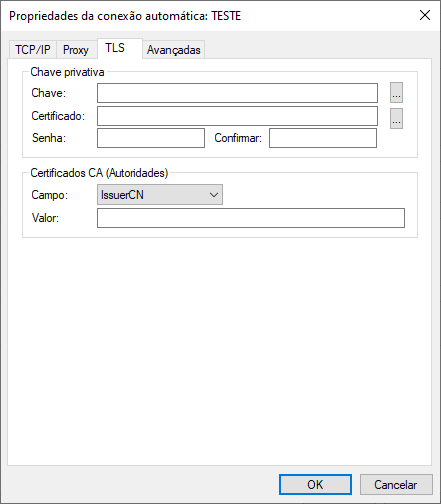Switch to the TCP/IP tab
Screen dimensions: 441x504
tap(33, 50)
